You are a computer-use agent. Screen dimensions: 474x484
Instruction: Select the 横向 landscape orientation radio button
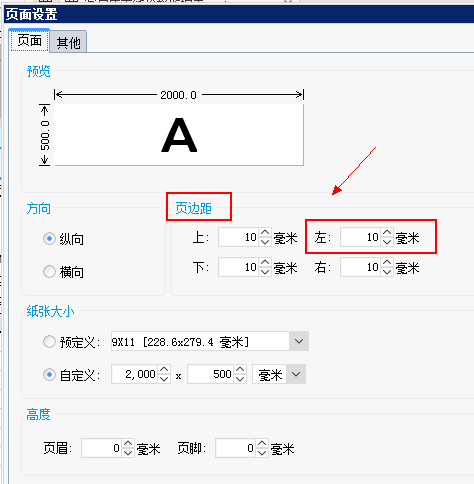pyautogui.click(x=49, y=271)
